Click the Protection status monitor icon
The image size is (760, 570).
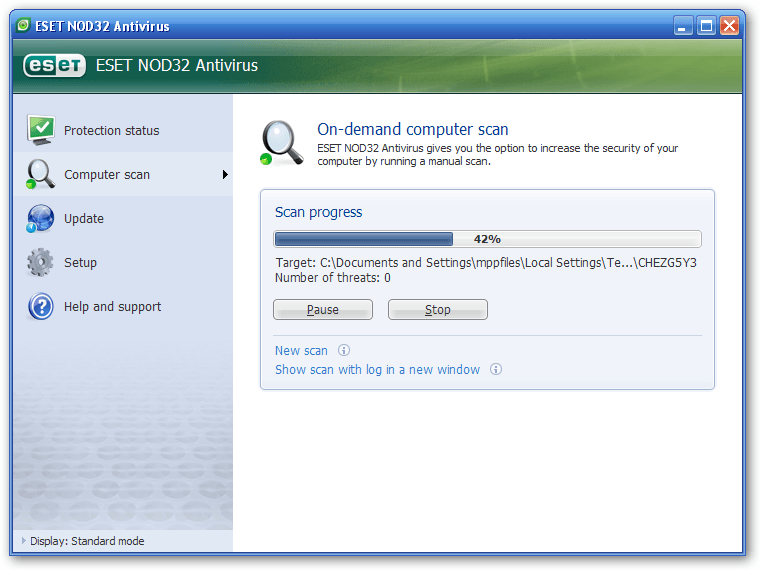pyautogui.click(x=41, y=130)
